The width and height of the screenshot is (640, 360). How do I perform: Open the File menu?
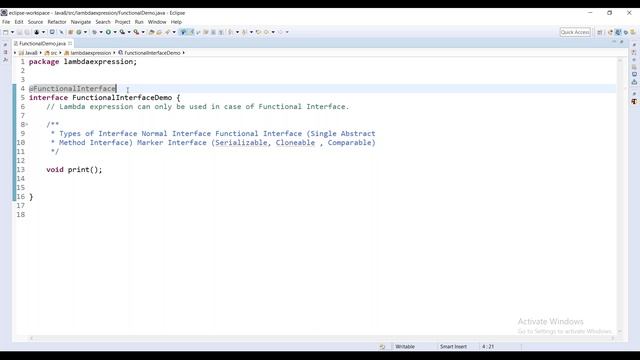[6, 22]
